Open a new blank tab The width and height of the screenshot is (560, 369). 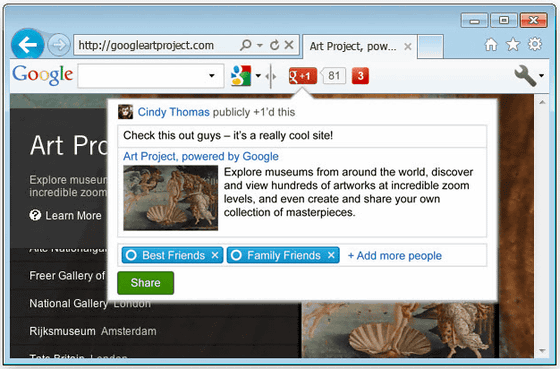click(x=430, y=46)
